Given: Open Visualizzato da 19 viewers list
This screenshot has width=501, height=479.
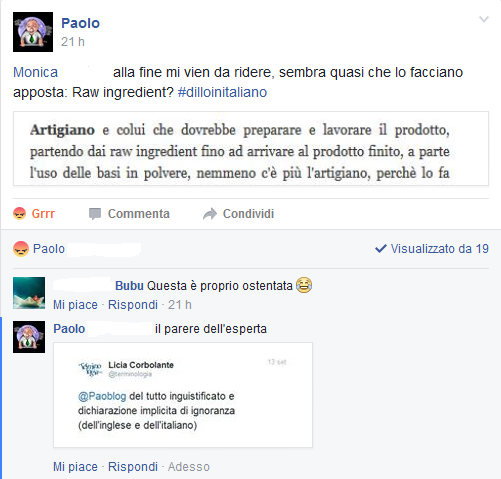Looking at the screenshot, I should pyautogui.click(x=432, y=249).
